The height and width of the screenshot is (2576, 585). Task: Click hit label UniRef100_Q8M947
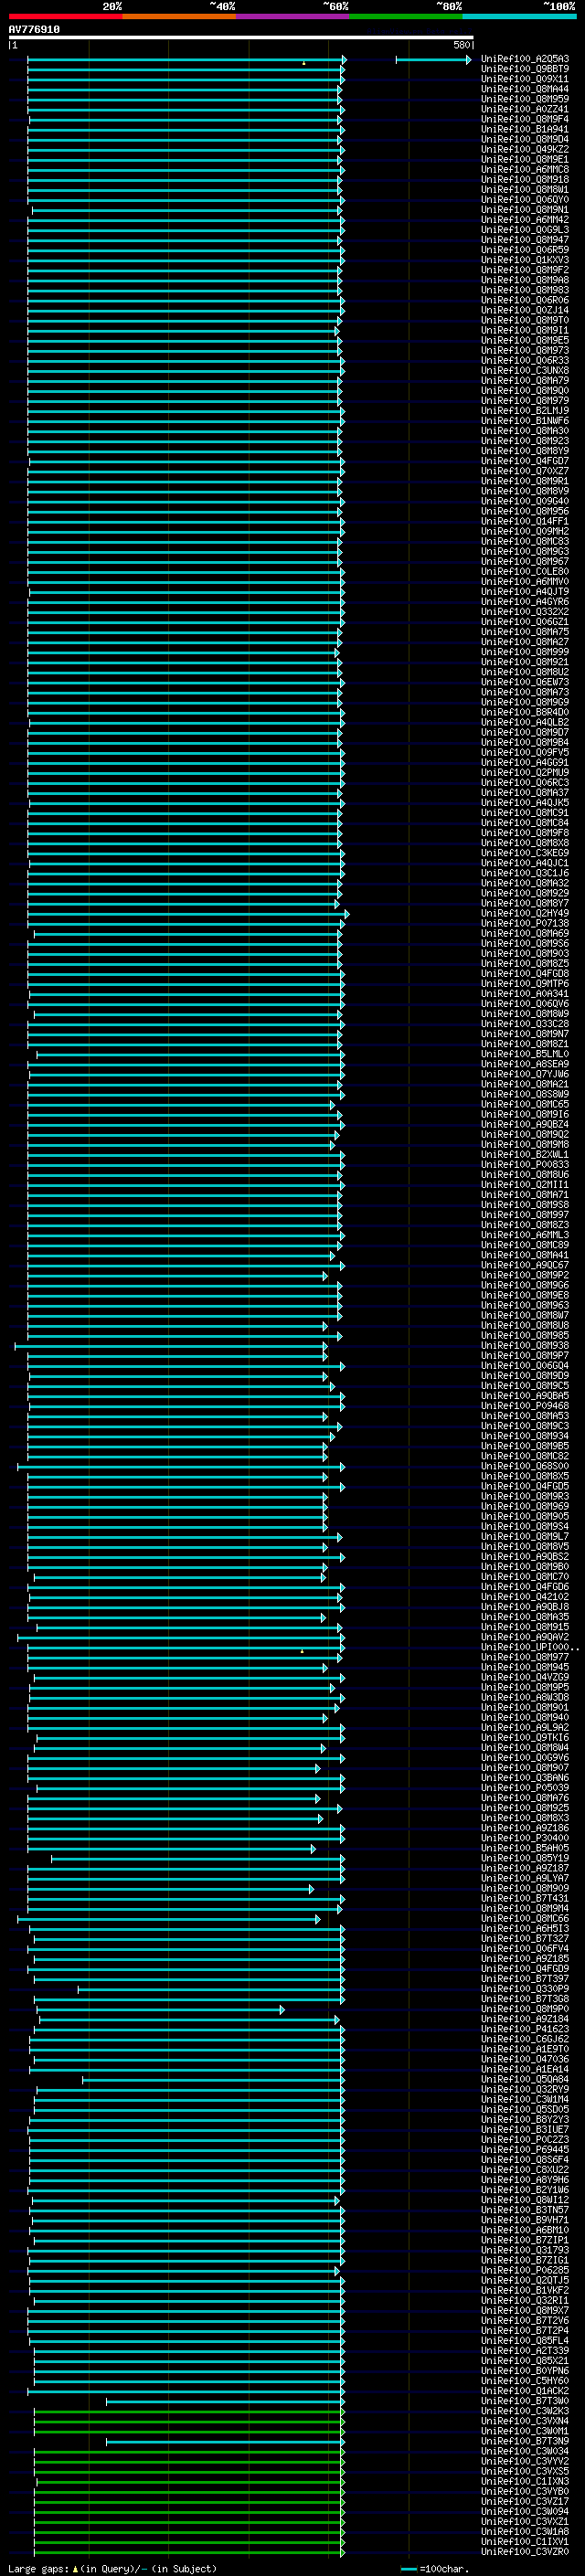point(525,239)
